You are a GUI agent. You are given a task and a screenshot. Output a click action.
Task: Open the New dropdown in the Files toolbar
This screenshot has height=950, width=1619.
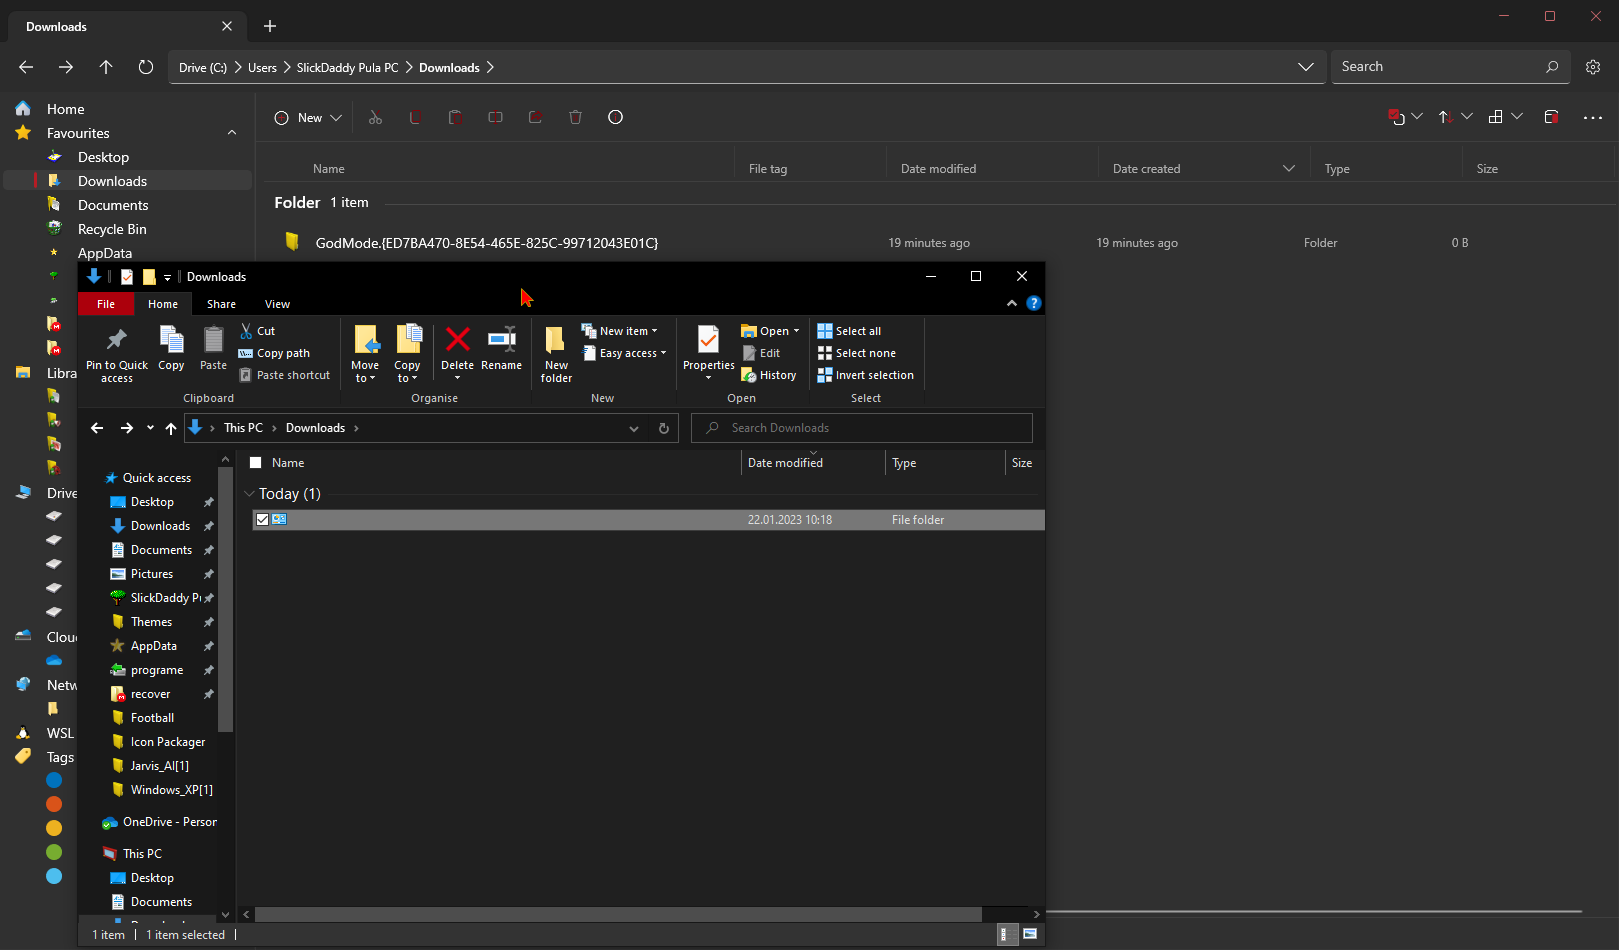tap(306, 117)
